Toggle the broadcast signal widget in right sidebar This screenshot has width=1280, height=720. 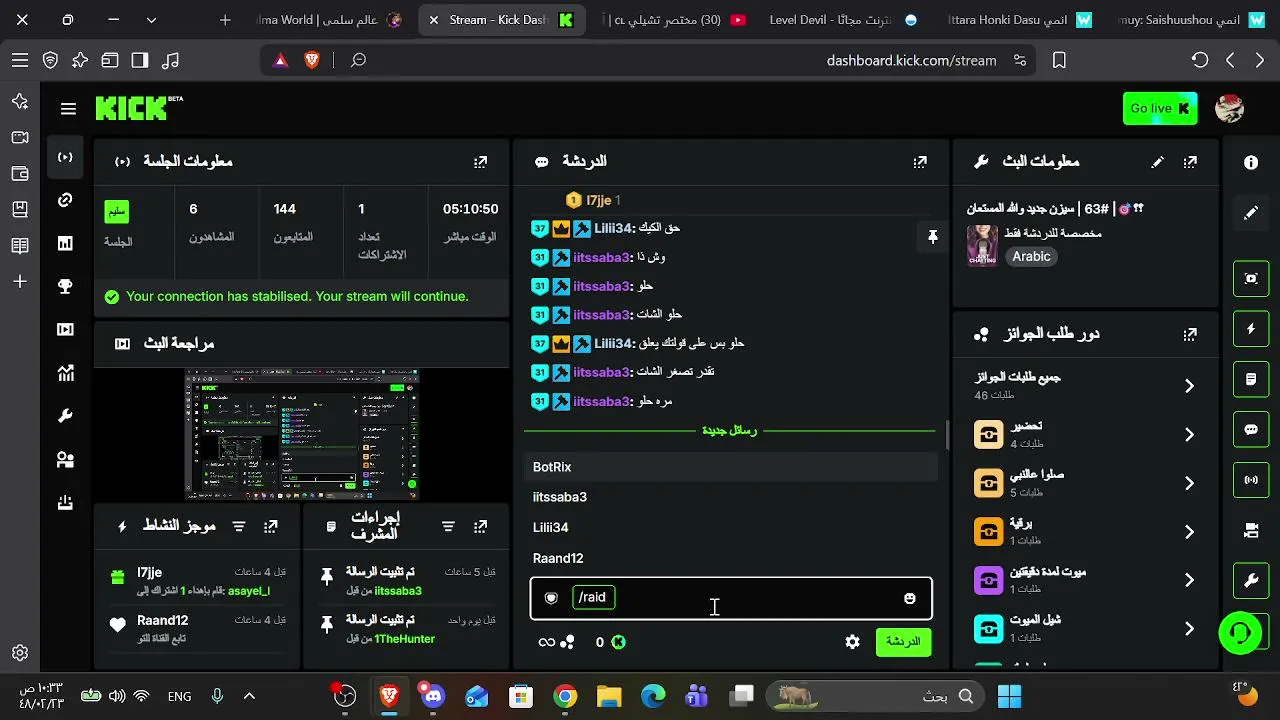[1251, 480]
